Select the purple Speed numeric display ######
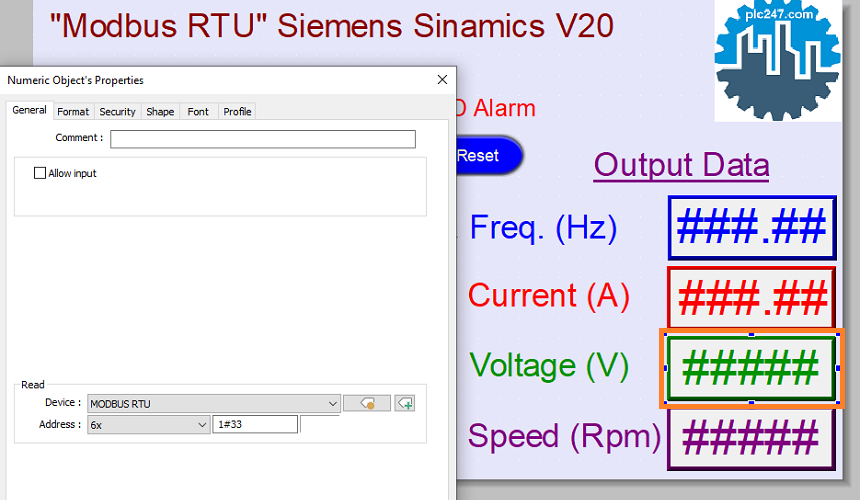The height and width of the screenshot is (500, 860). click(751, 439)
